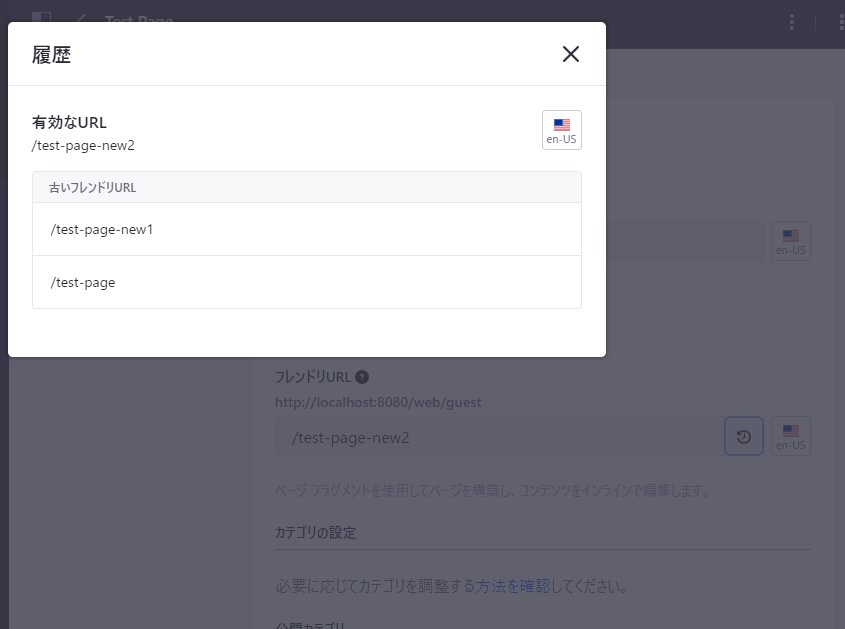Click help icon next to フレンドリURL label
The height and width of the screenshot is (629, 845).
coord(362,377)
